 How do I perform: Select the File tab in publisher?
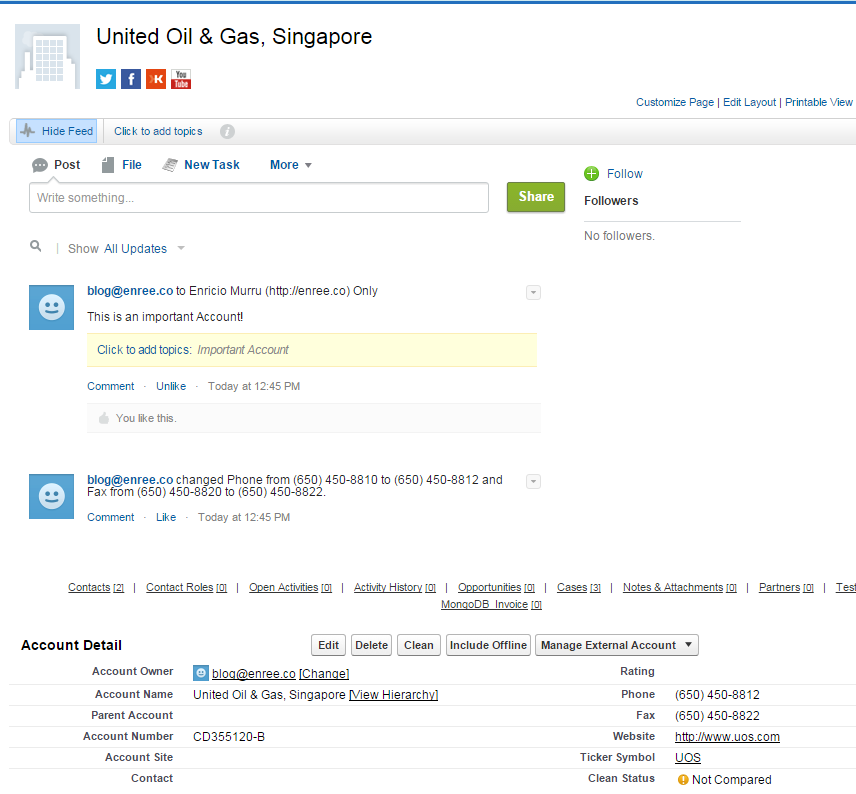(x=122, y=165)
